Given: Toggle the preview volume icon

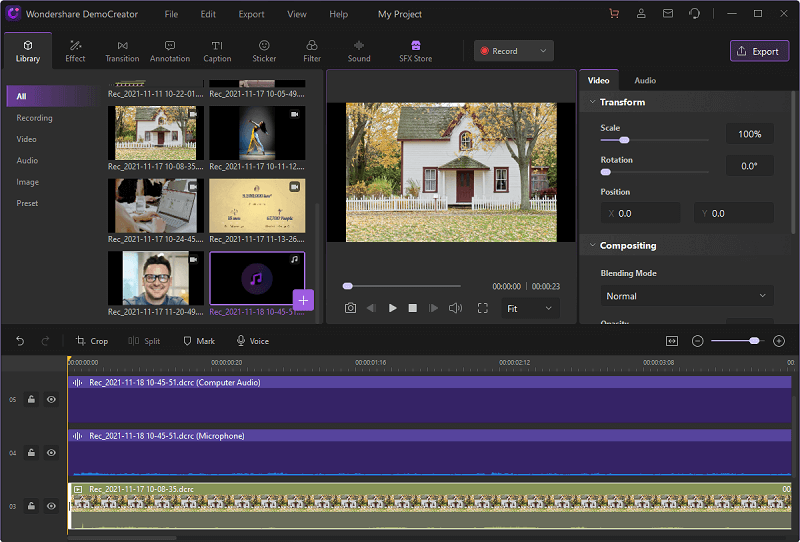Looking at the screenshot, I should (455, 308).
